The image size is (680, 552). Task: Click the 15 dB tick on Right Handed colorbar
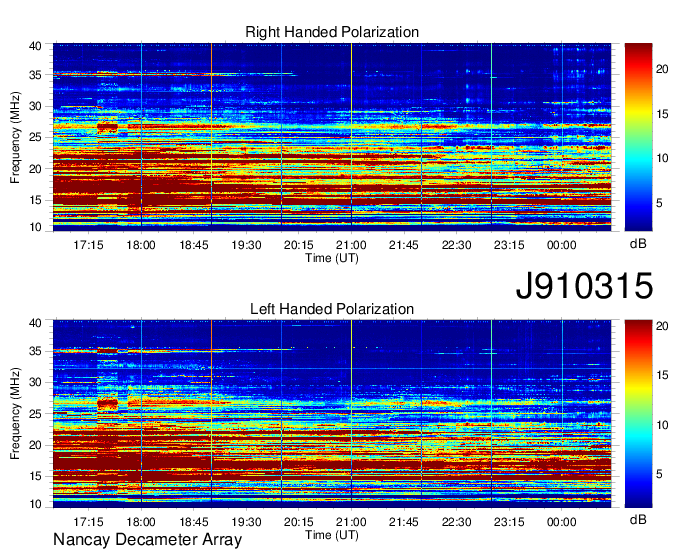[x=662, y=114]
